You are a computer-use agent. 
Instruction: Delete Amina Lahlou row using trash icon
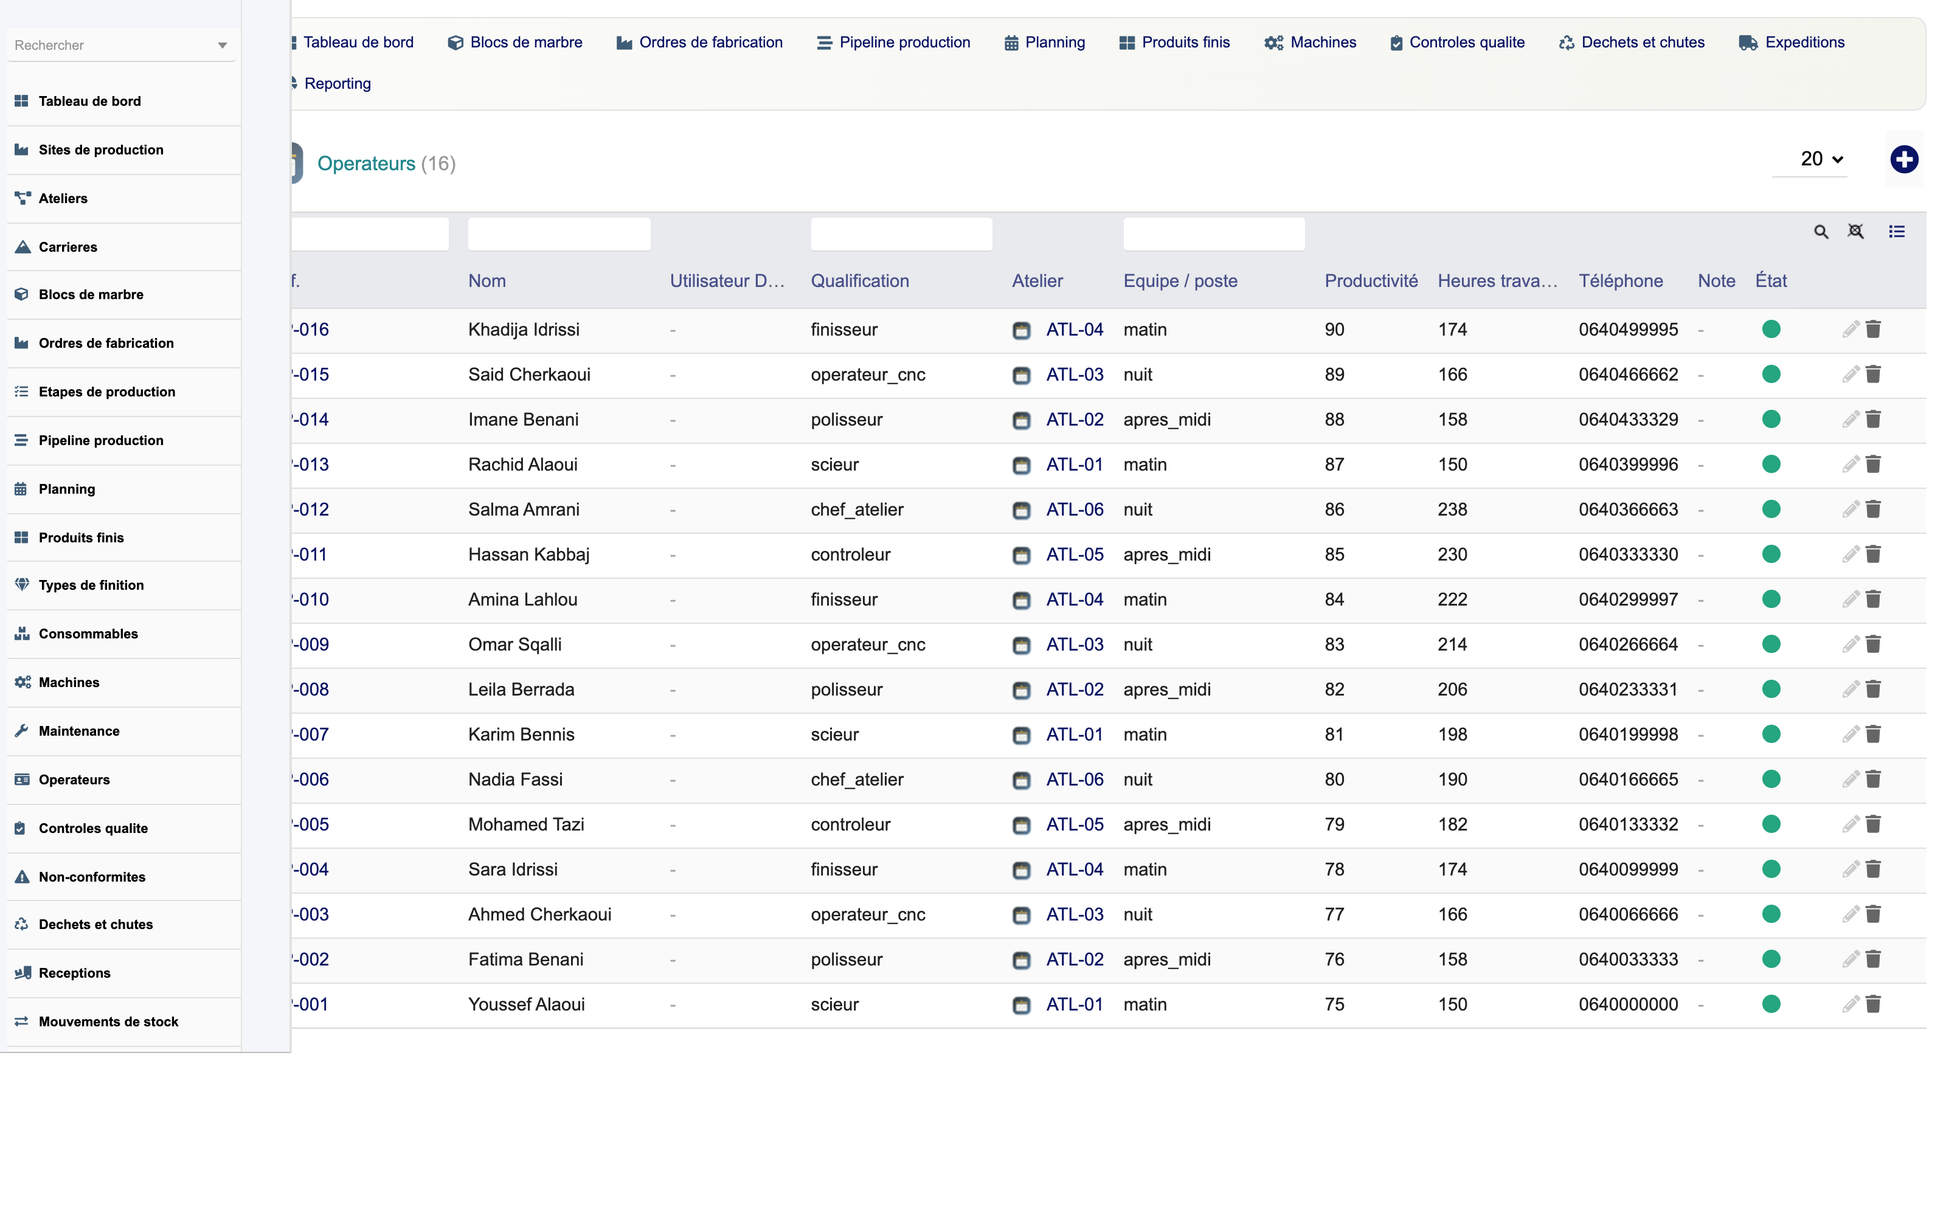(1874, 599)
